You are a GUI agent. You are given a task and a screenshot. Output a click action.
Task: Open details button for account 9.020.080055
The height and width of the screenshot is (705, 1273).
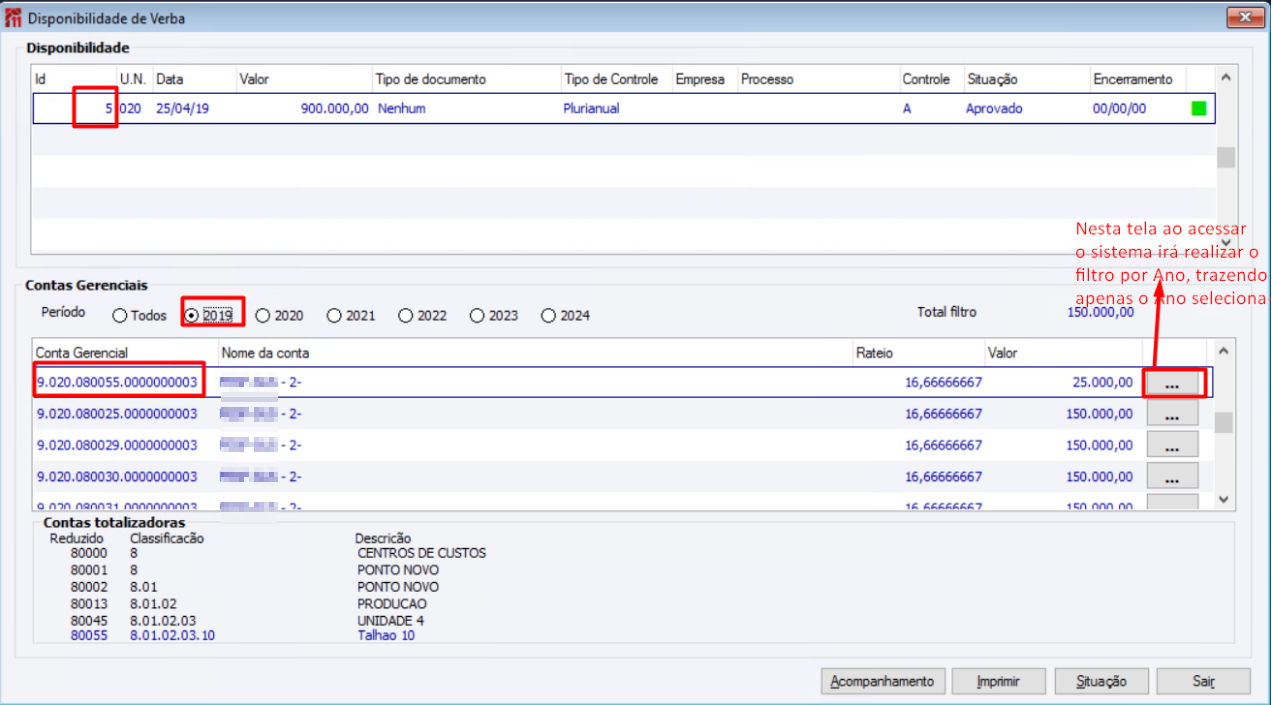click(x=1172, y=383)
